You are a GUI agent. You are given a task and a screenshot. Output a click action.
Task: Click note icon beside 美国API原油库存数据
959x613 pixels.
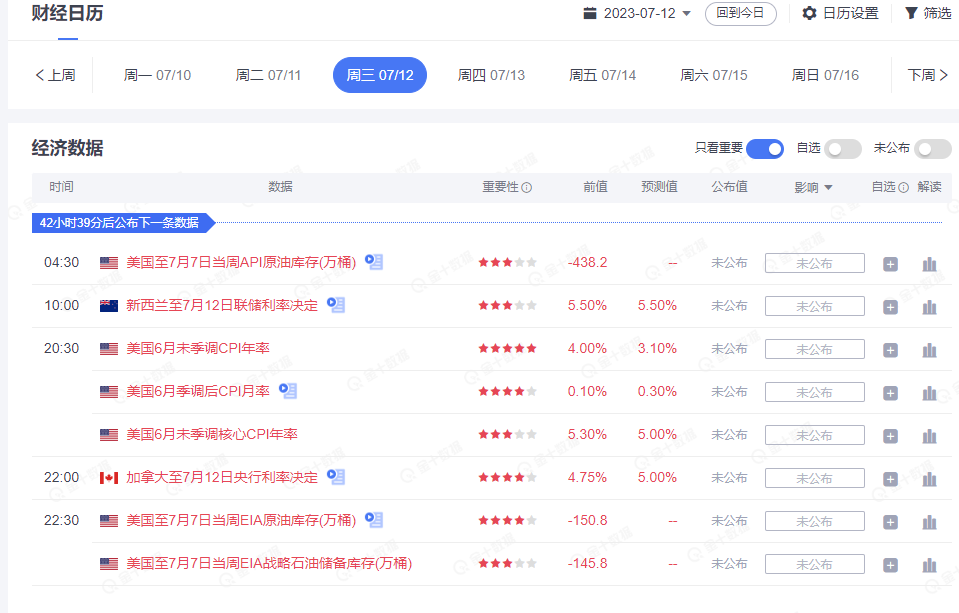click(372, 261)
